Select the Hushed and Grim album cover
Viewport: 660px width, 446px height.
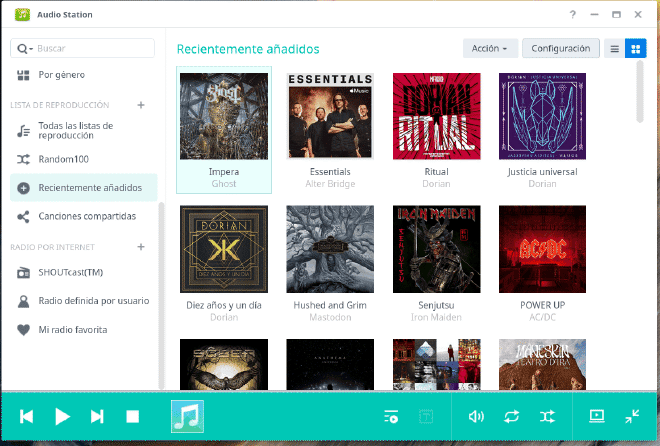tap(330, 249)
